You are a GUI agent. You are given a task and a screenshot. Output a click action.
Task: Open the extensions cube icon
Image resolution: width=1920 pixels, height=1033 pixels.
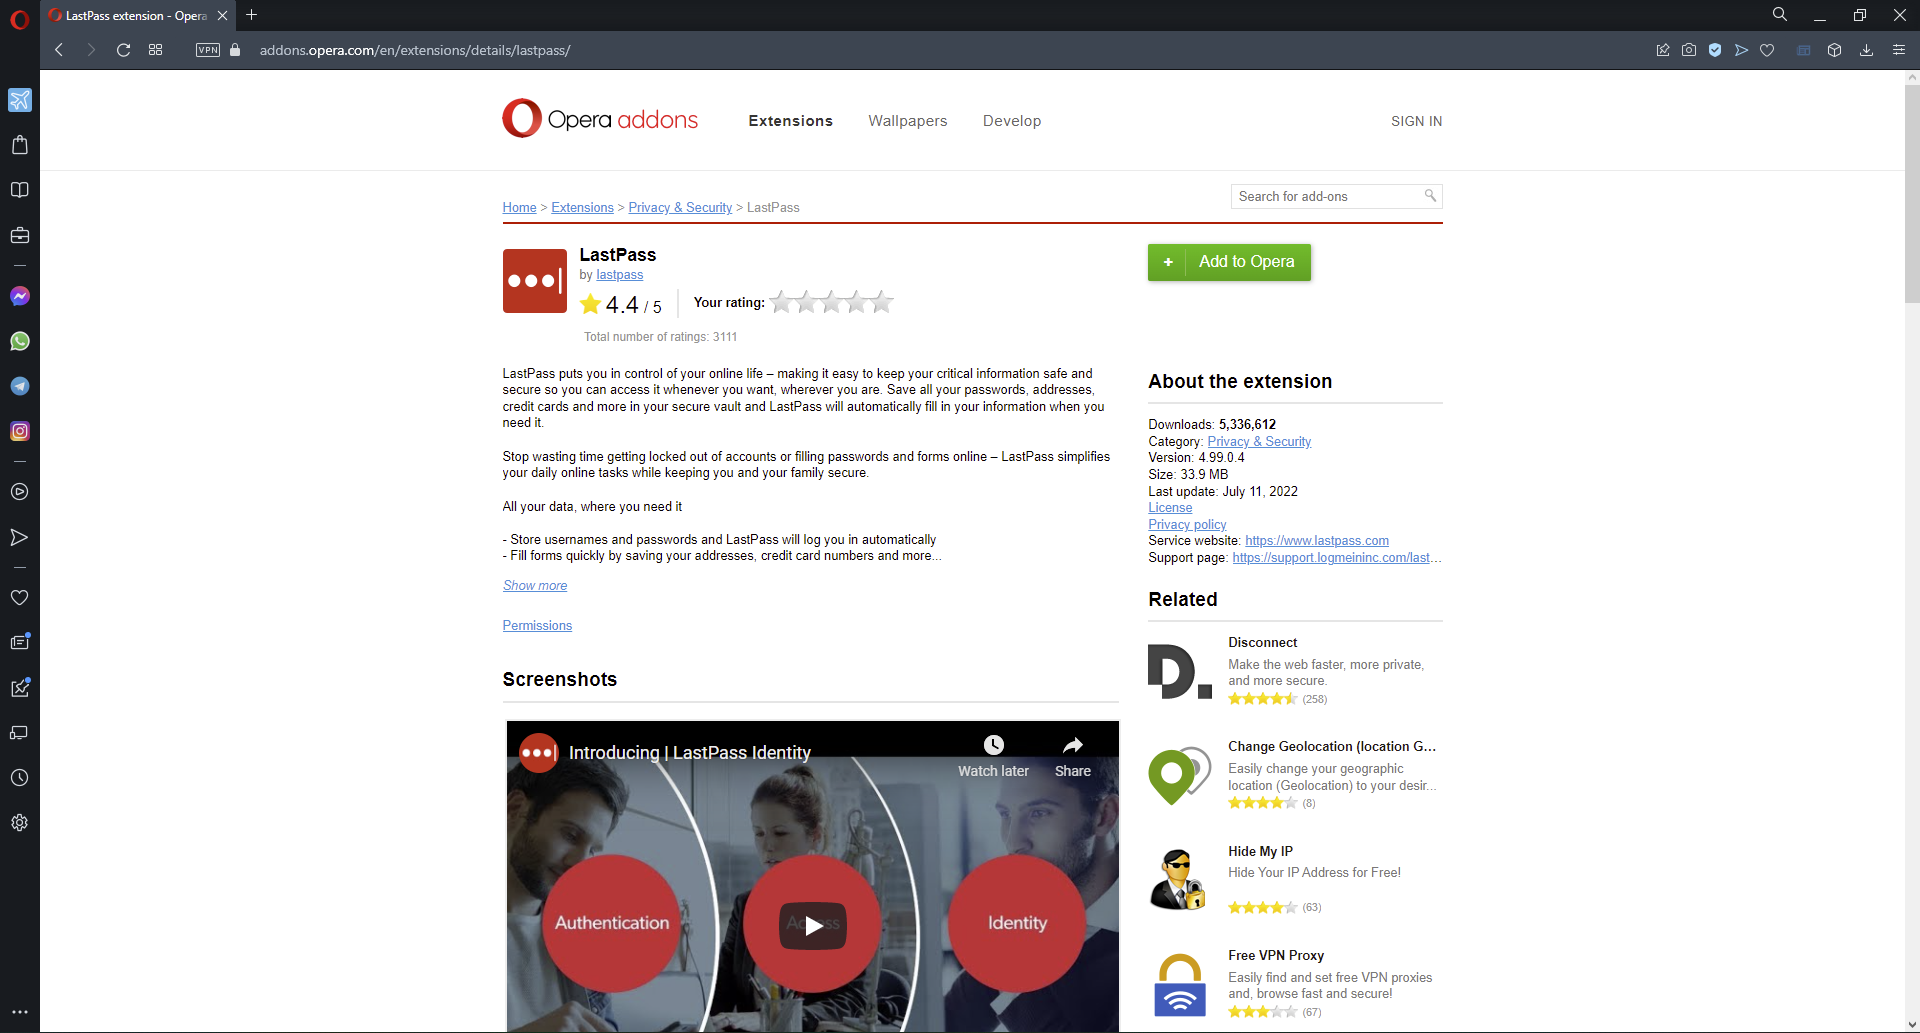pos(1834,50)
